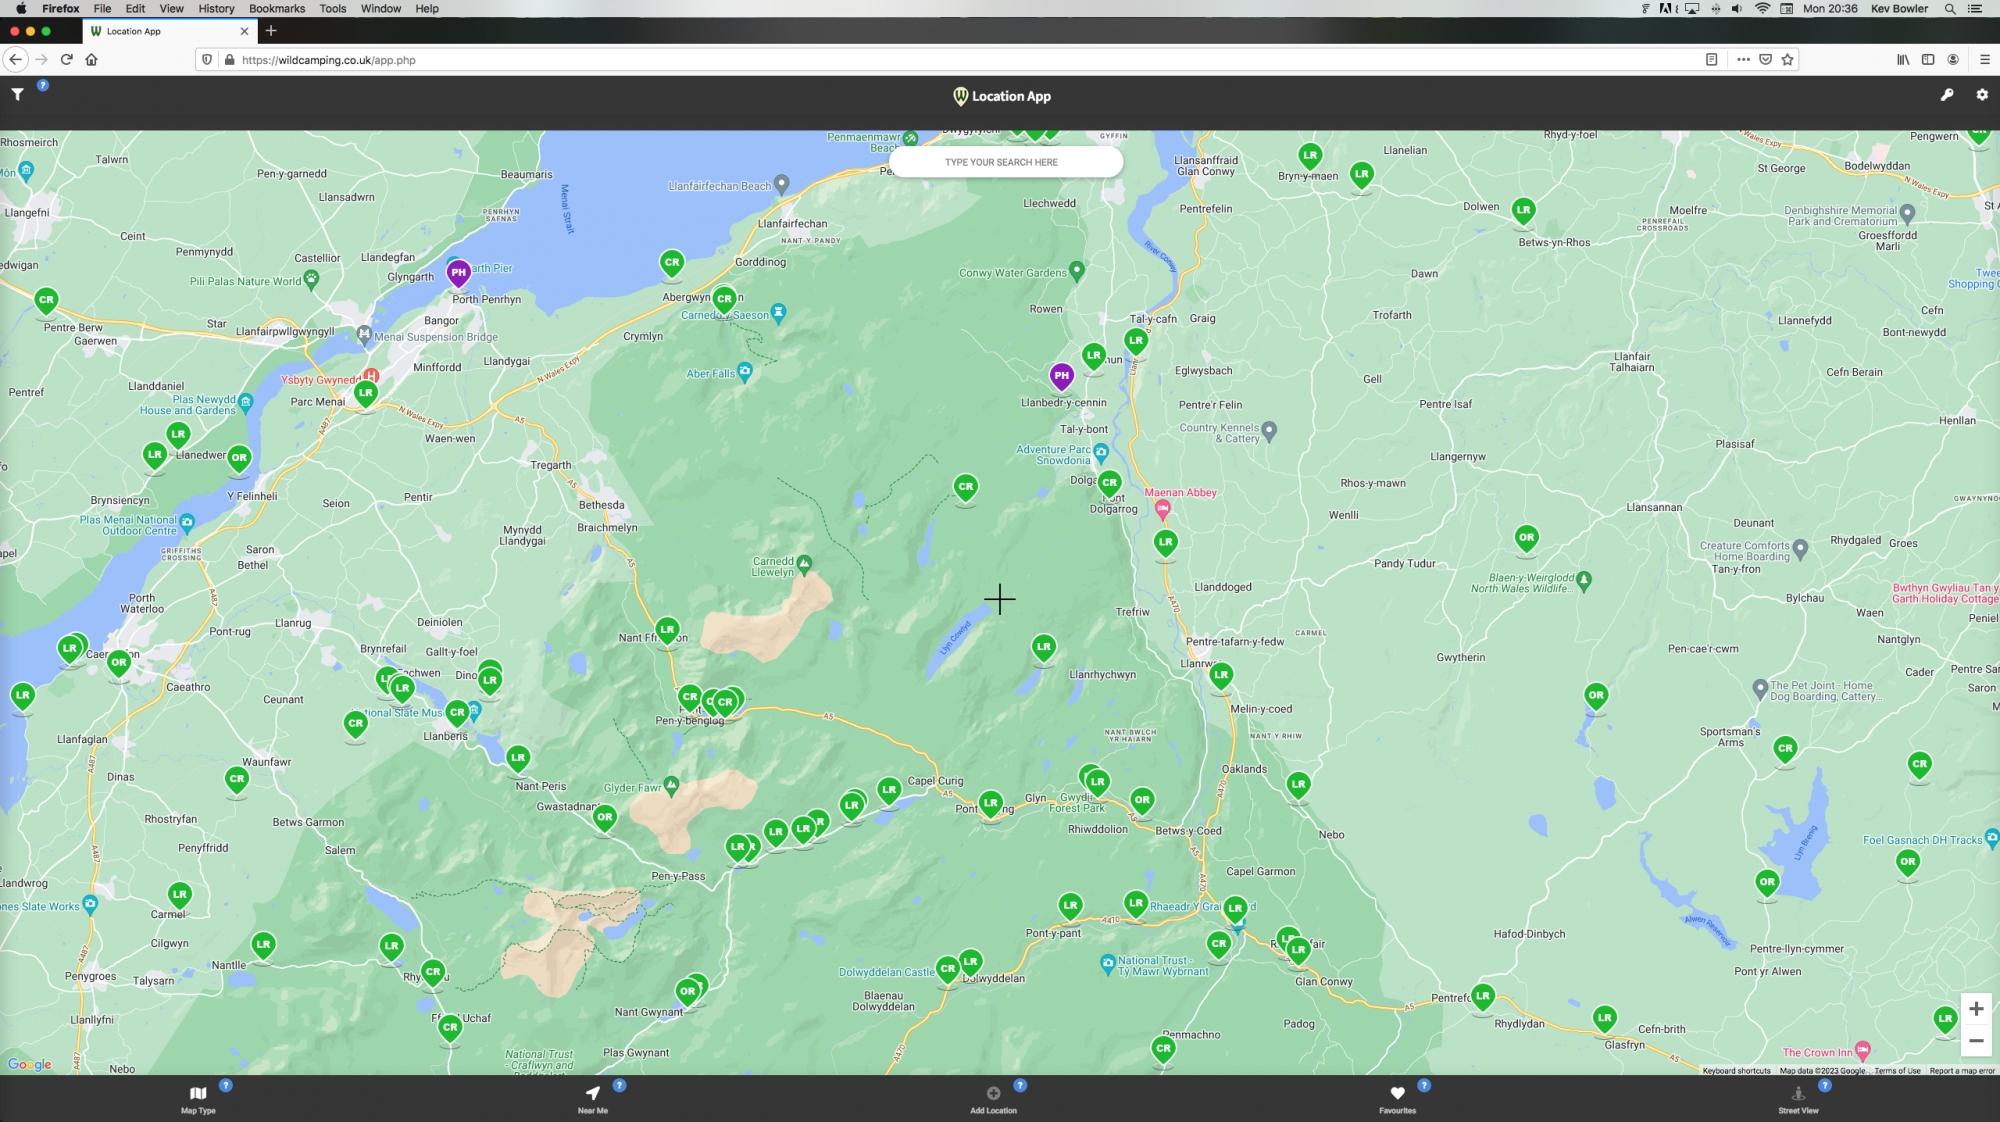Zoom in using the plus control
The height and width of the screenshot is (1122, 2000).
point(1976,1009)
